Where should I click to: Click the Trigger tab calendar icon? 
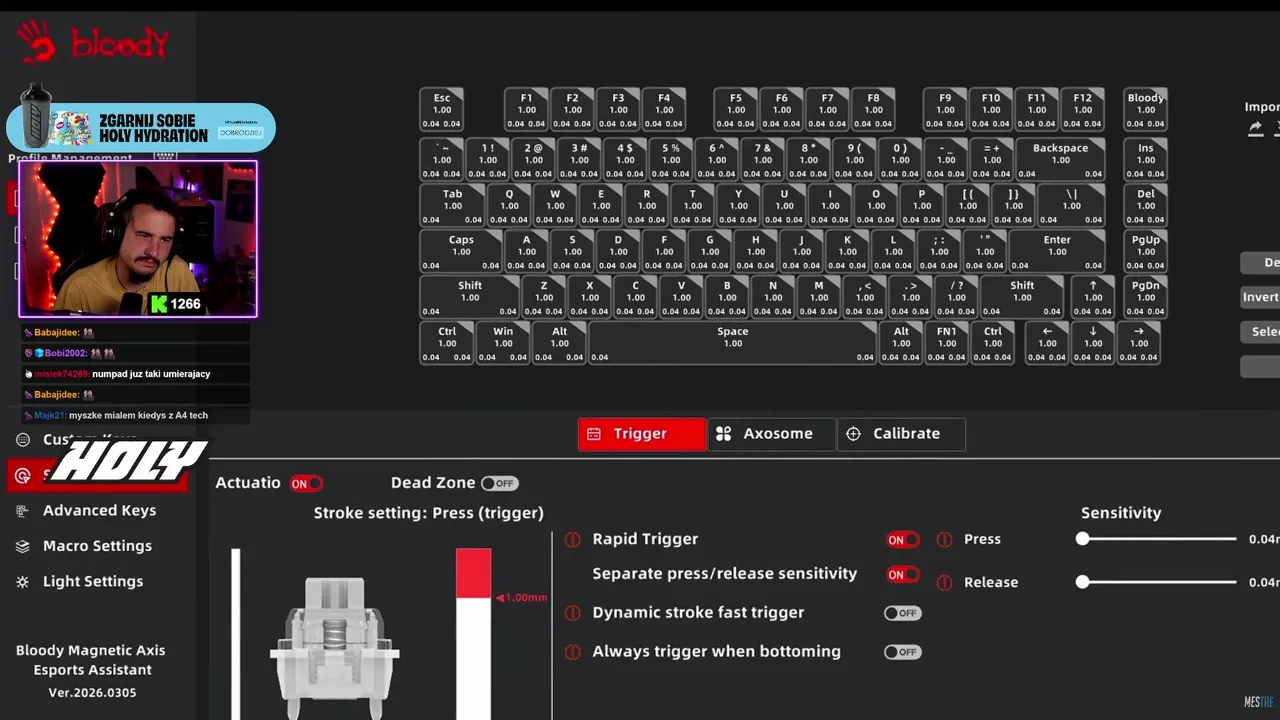[x=594, y=434]
